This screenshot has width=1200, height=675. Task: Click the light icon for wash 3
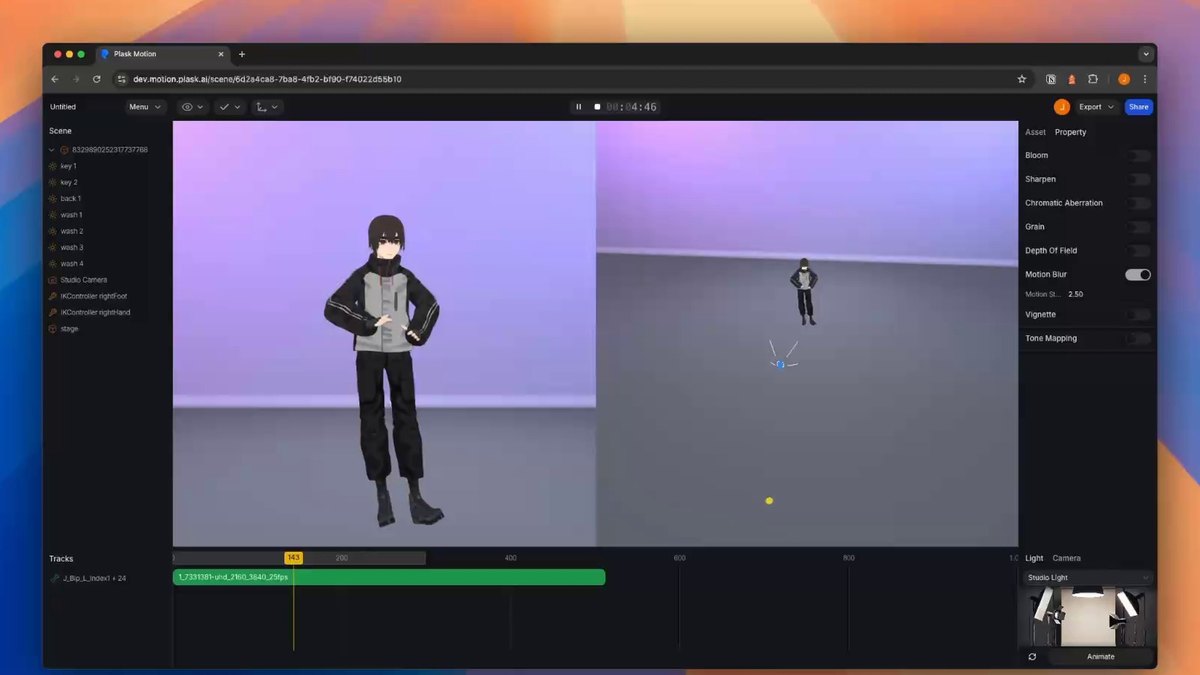52,247
